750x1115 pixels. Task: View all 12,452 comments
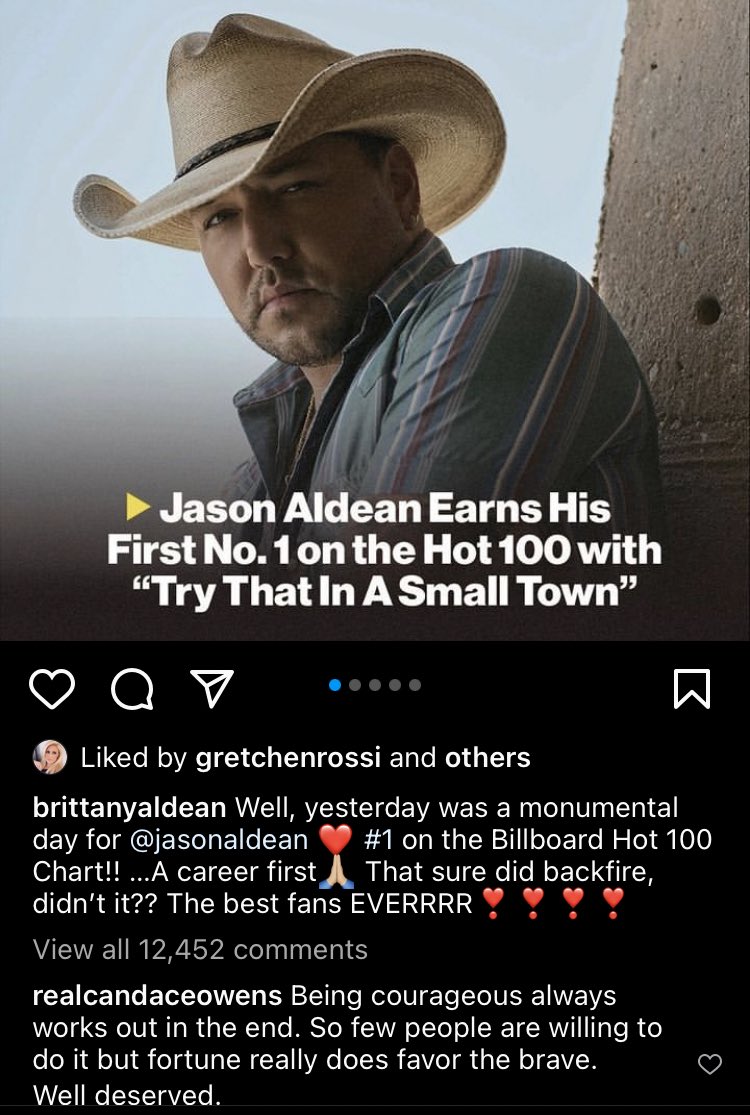coord(200,949)
